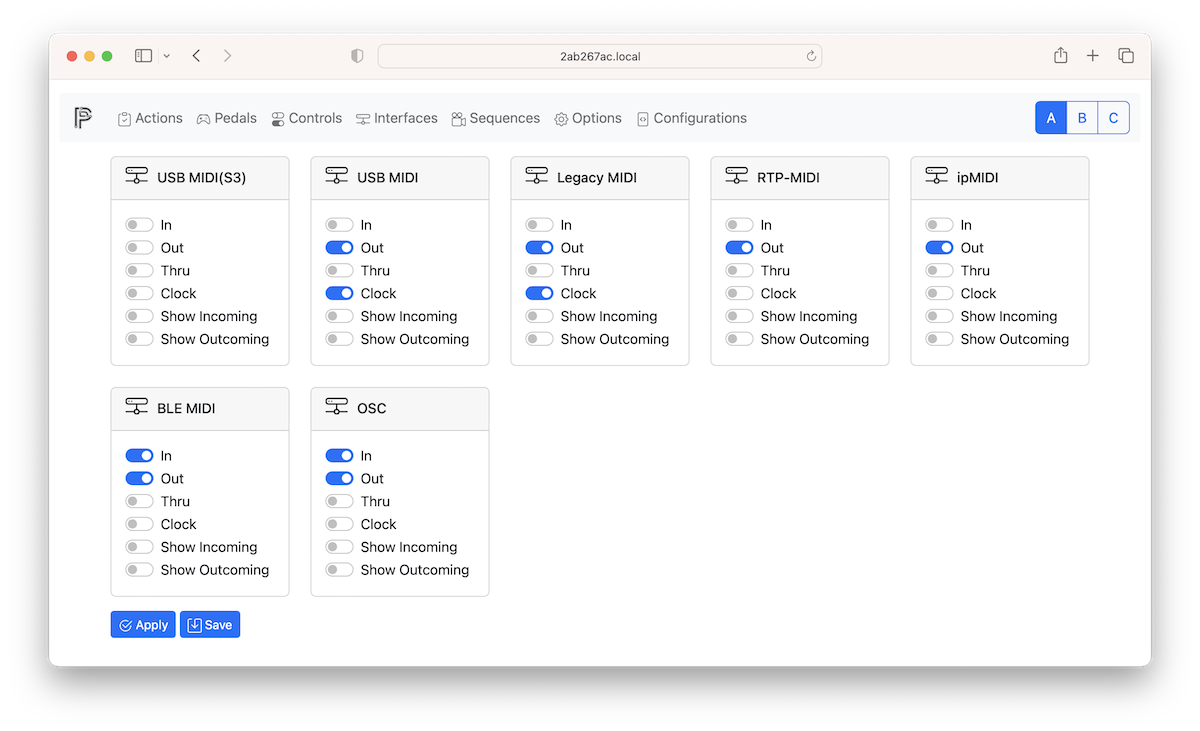The width and height of the screenshot is (1200, 731).
Task: Disable In for BLE MIDI
Action: [x=139, y=456]
